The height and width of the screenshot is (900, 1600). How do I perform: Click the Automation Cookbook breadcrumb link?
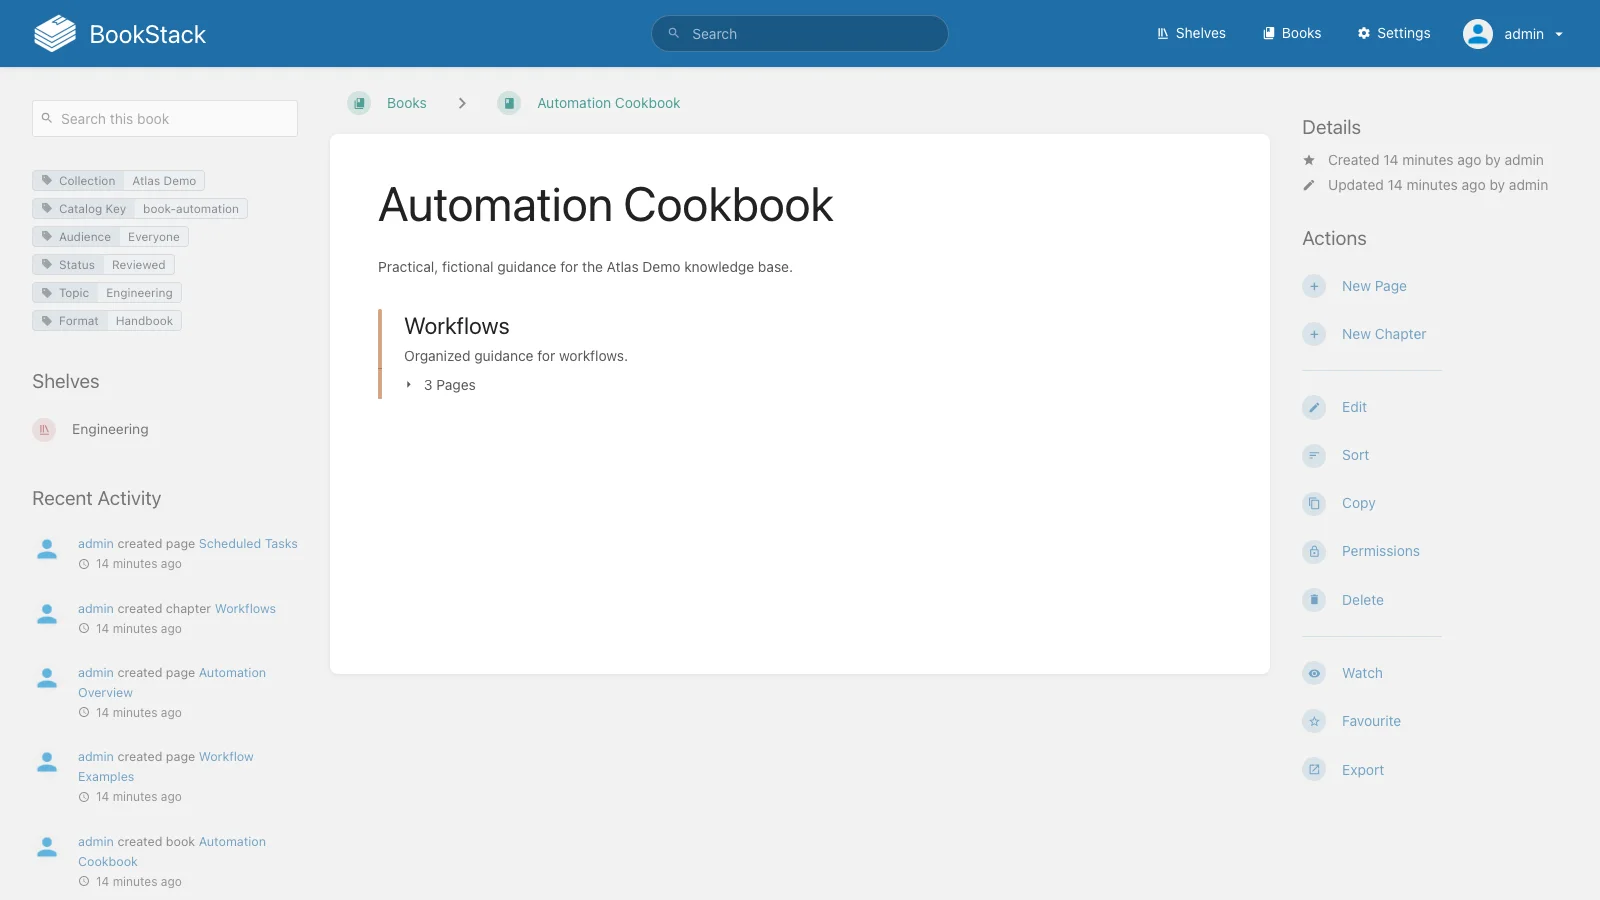pos(608,103)
